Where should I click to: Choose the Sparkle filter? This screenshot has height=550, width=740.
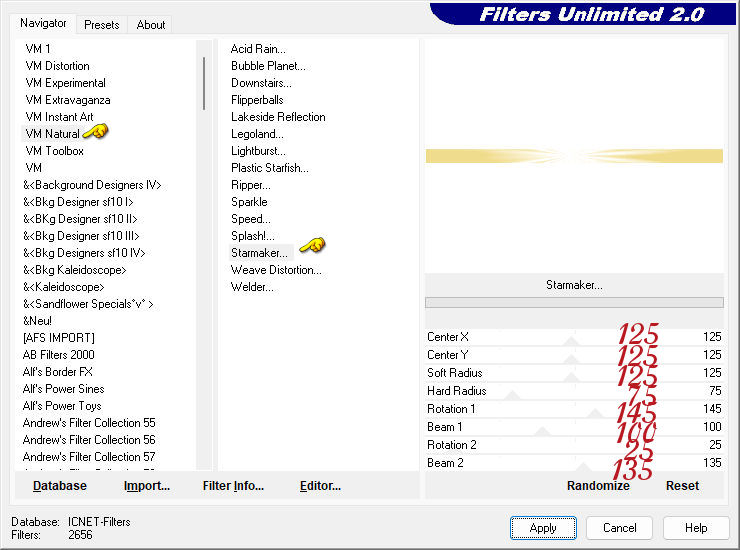coord(249,202)
